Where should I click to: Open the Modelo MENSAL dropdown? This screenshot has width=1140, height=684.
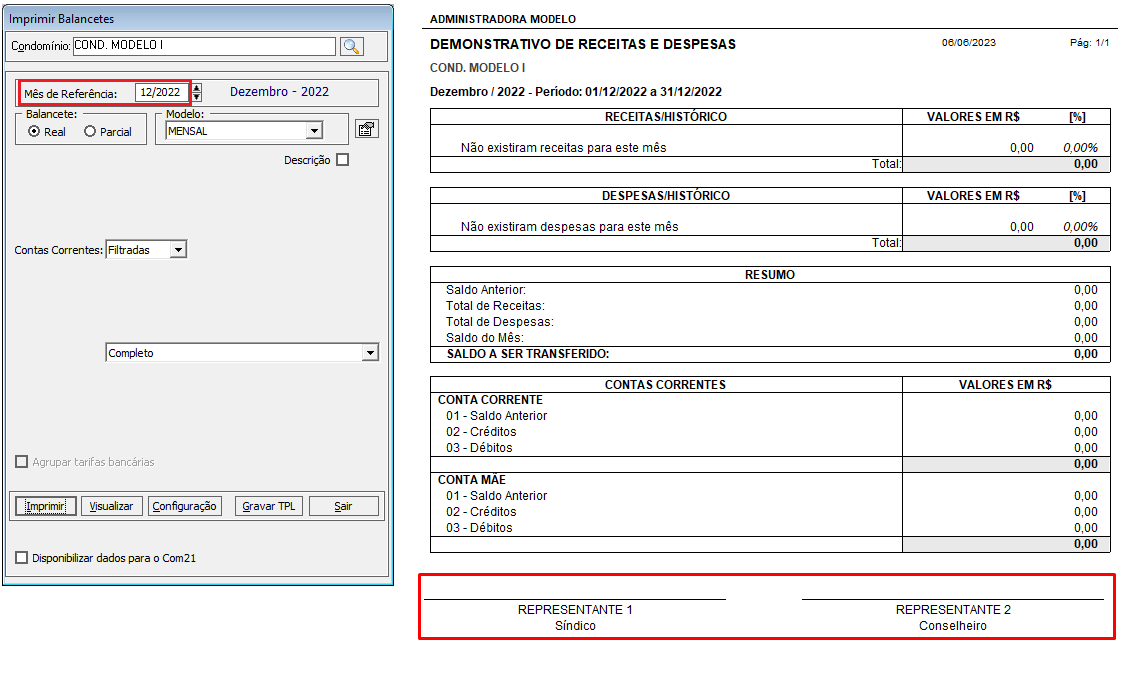pos(314,132)
